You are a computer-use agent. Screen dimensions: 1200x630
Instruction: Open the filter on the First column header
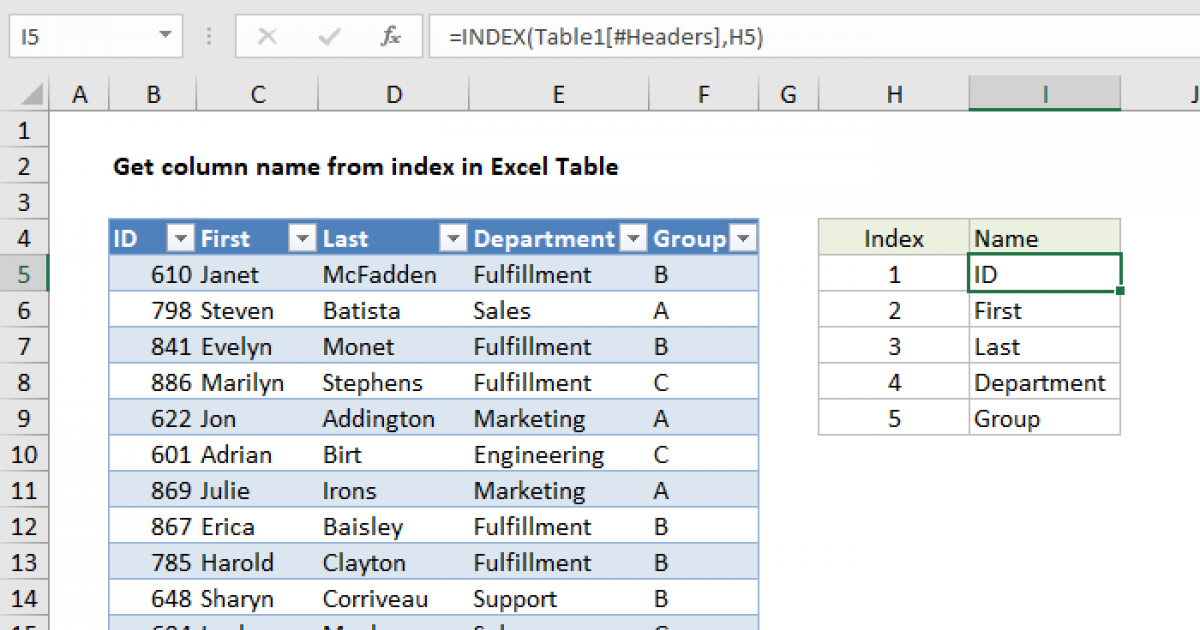302,238
